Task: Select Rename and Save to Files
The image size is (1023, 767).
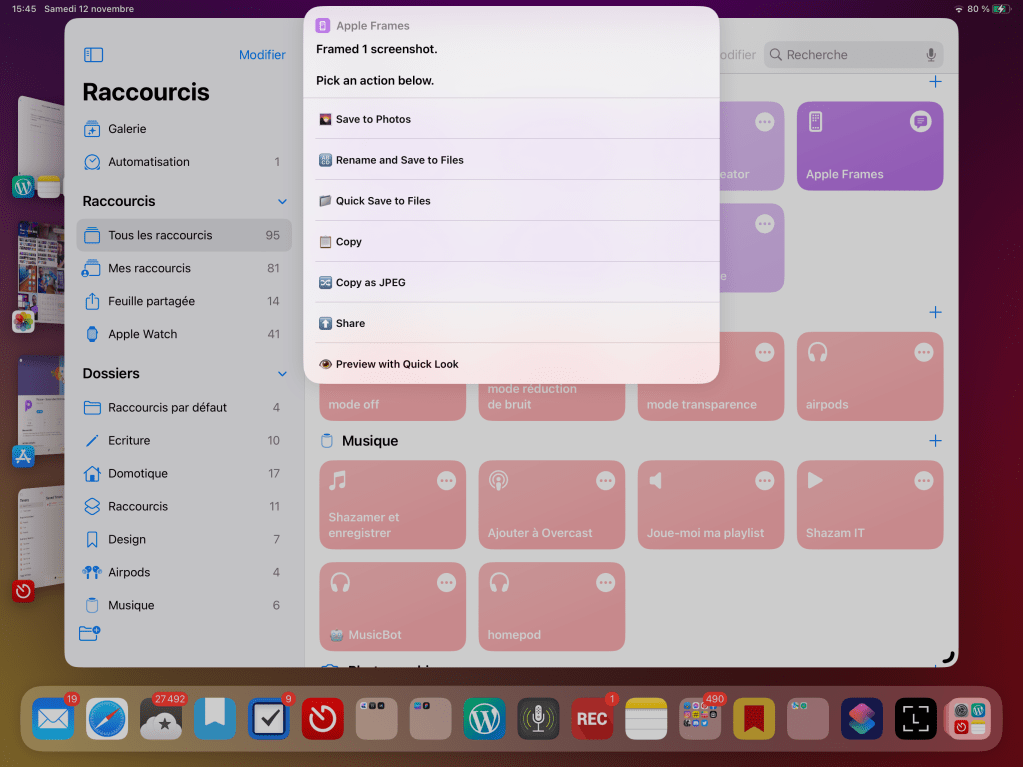Action: tap(399, 160)
